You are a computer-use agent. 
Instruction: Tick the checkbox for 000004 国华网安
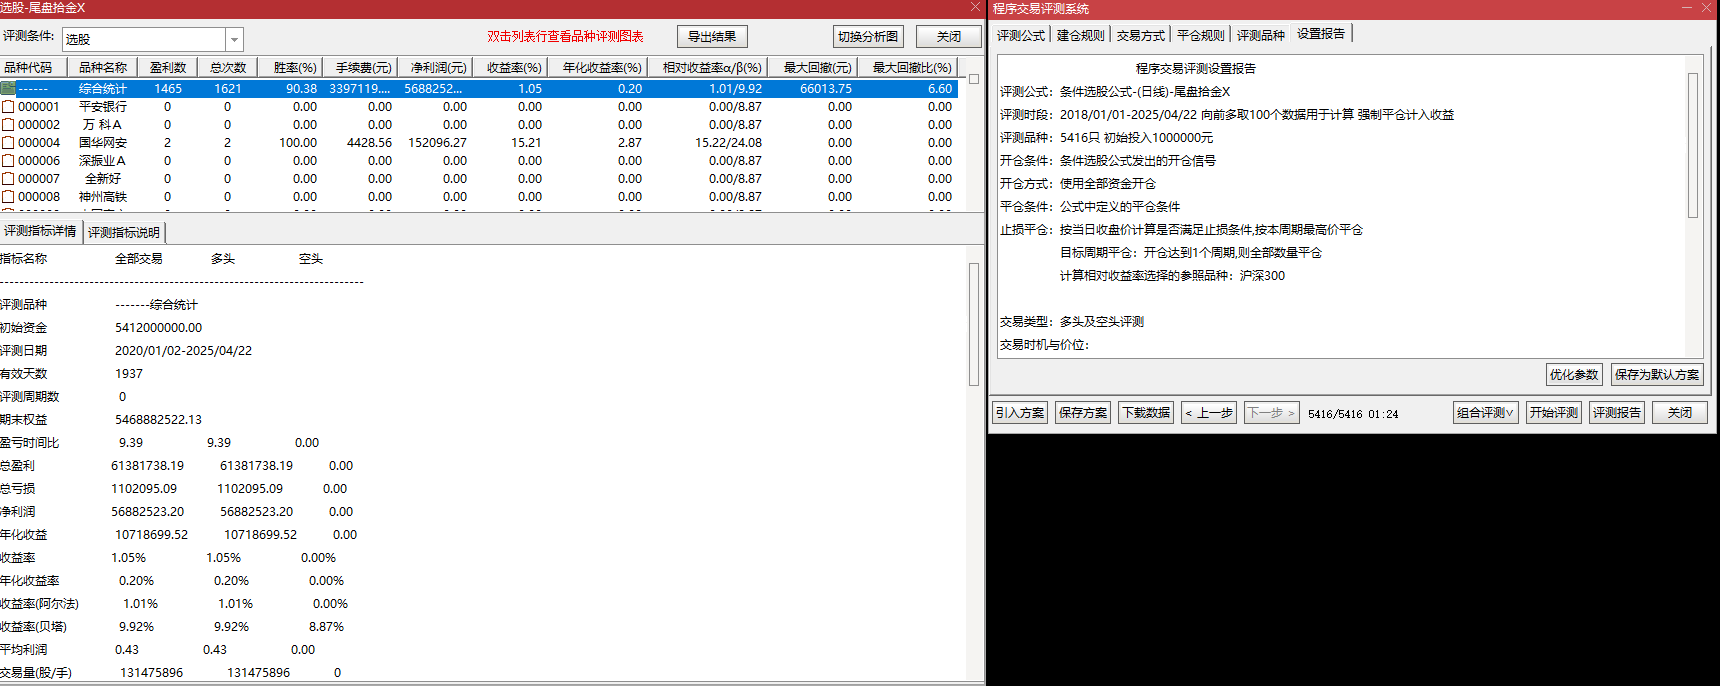(8, 143)
